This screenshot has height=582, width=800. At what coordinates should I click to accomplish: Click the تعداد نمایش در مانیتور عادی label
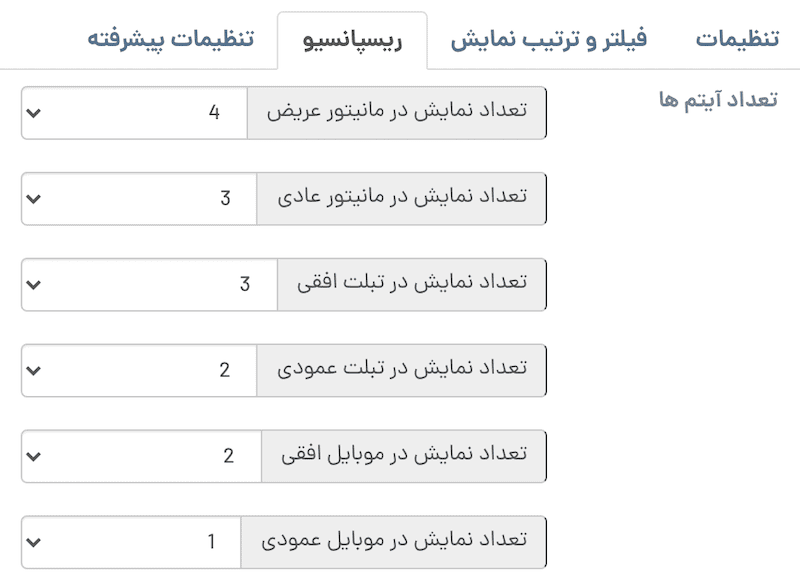click(x=401, y=198)
